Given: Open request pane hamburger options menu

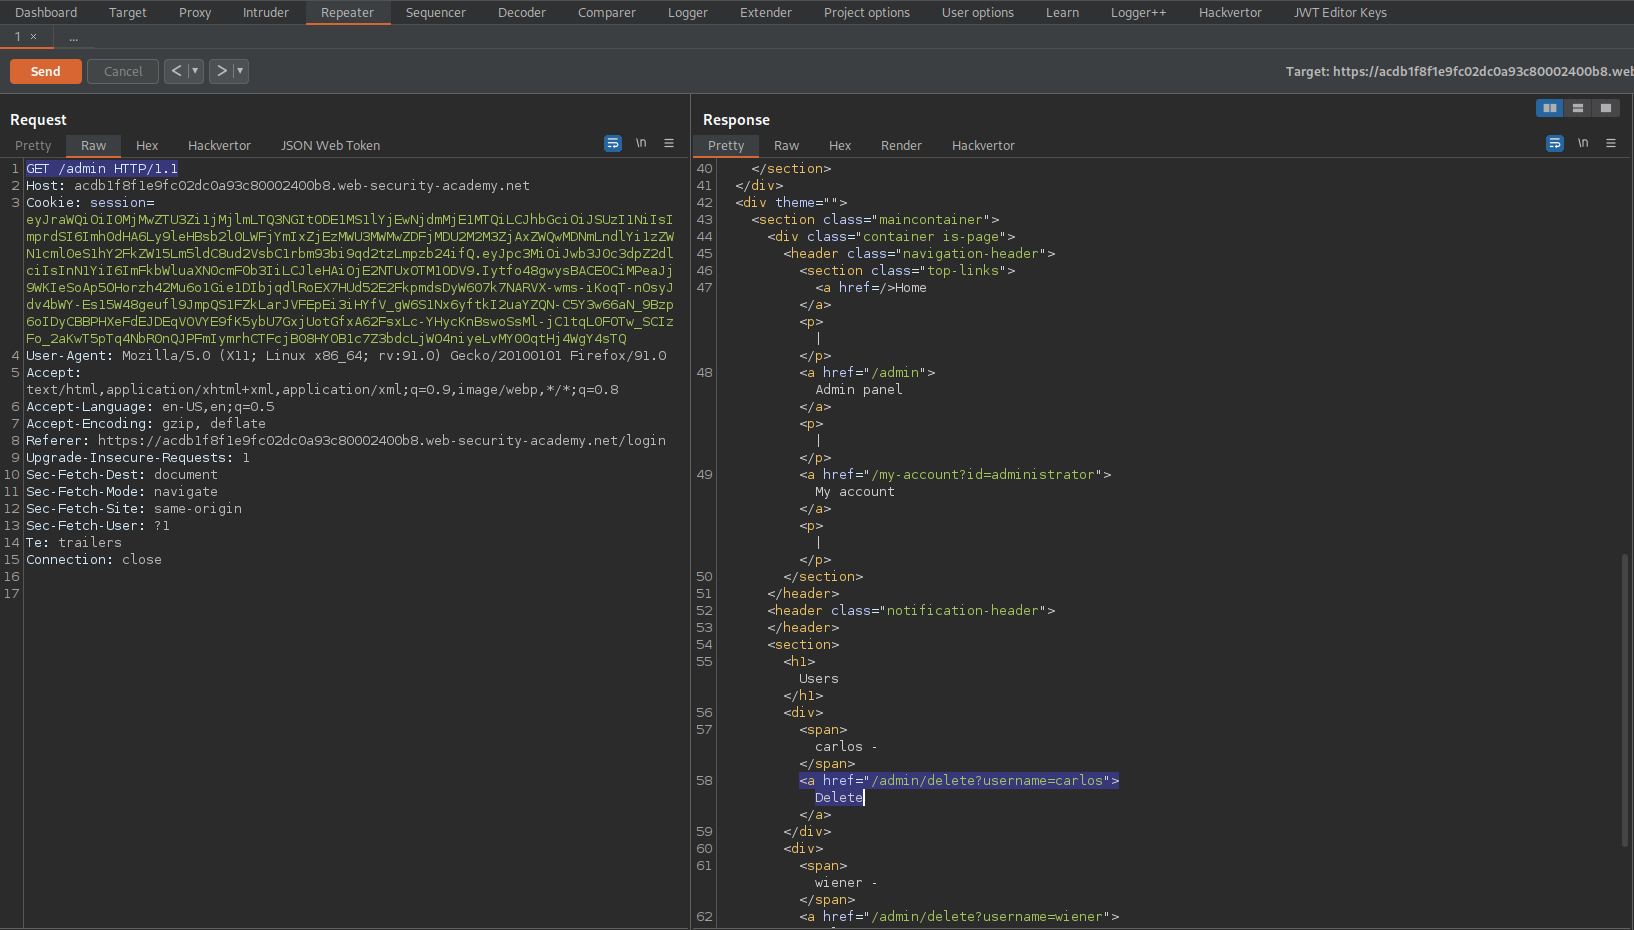Looking at the screenshot, I should coord(669,144).
